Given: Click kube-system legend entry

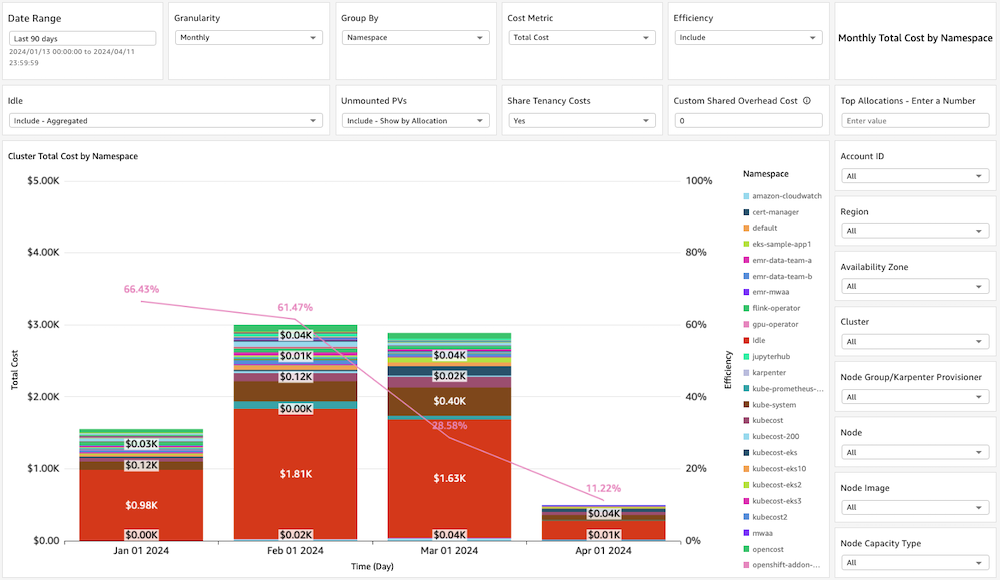Looking at the screenshot, I should pos(770,405).
